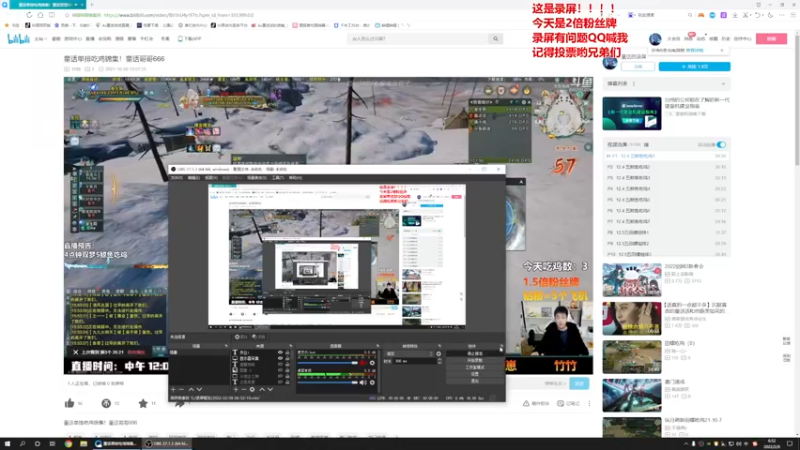Mute the second mixer channel speaker icon
The width and height of the screenshot is (800, 450).
click(363, 382)
